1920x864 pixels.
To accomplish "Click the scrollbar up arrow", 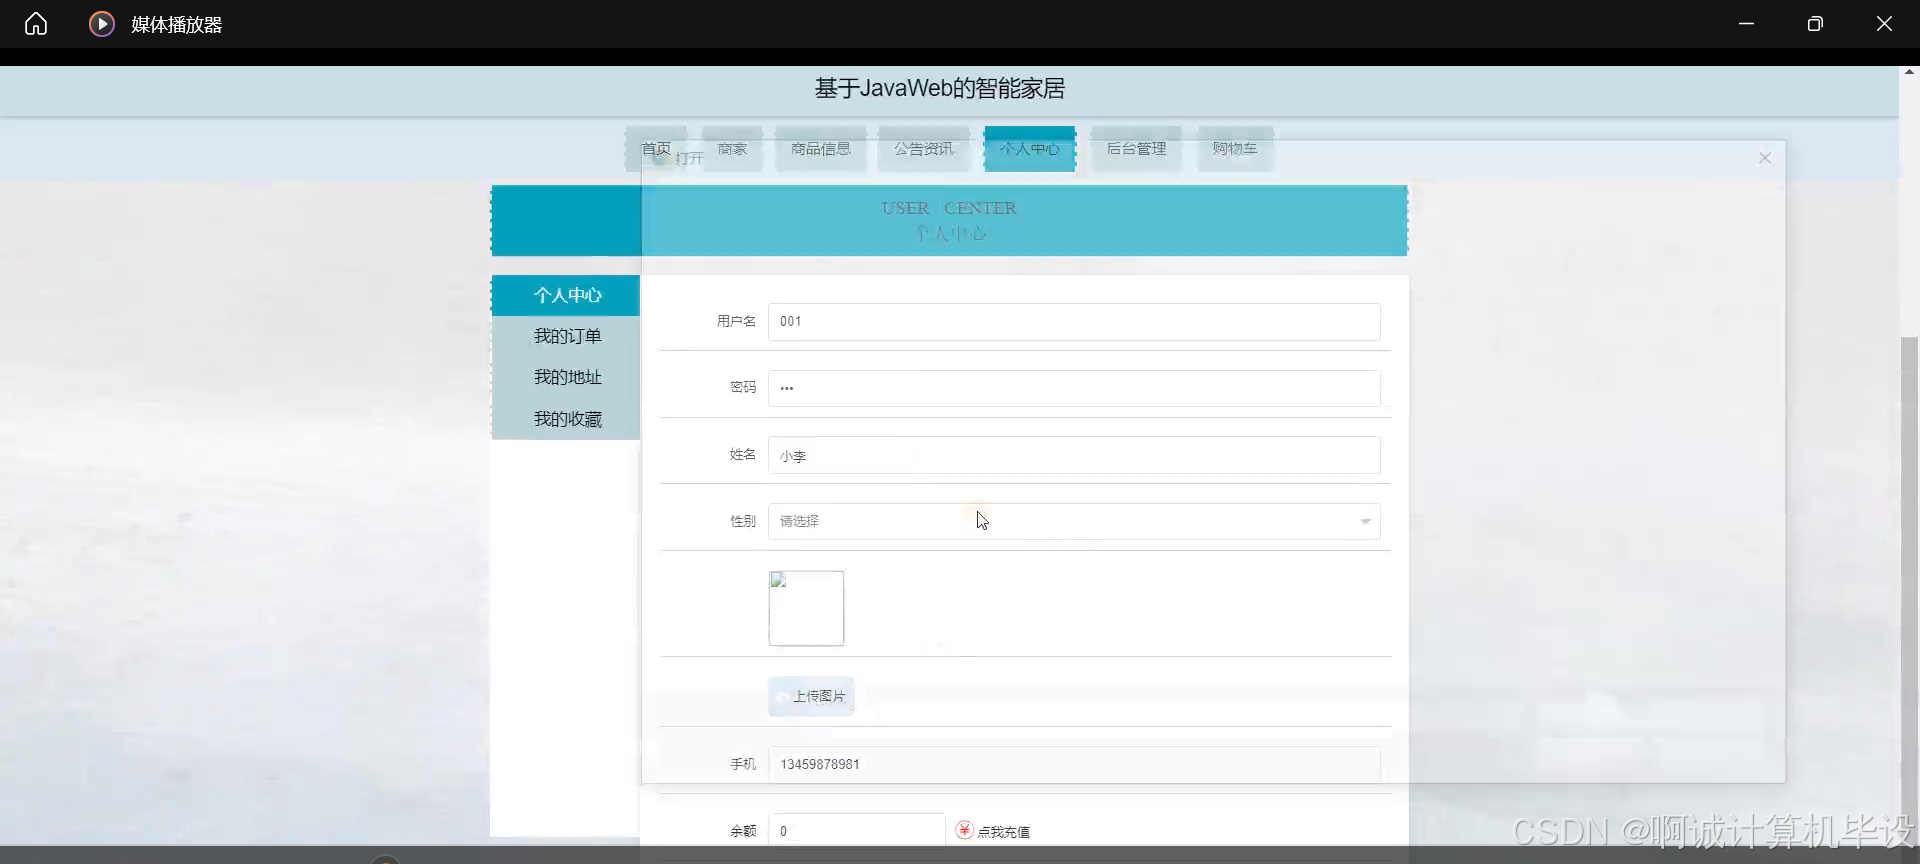I will coord(1910,73).
